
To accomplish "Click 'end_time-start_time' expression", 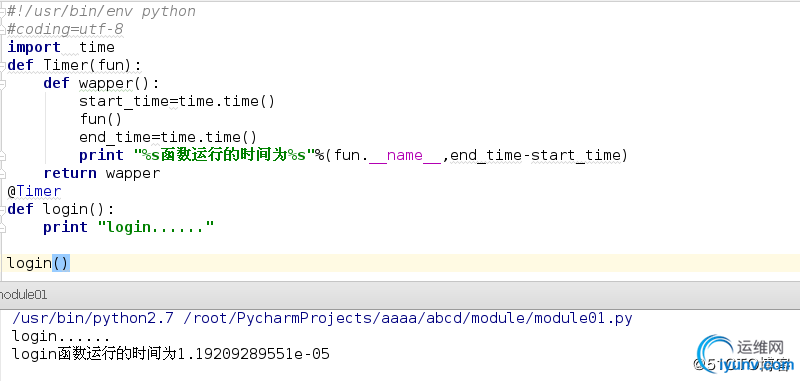I will 536,155.
